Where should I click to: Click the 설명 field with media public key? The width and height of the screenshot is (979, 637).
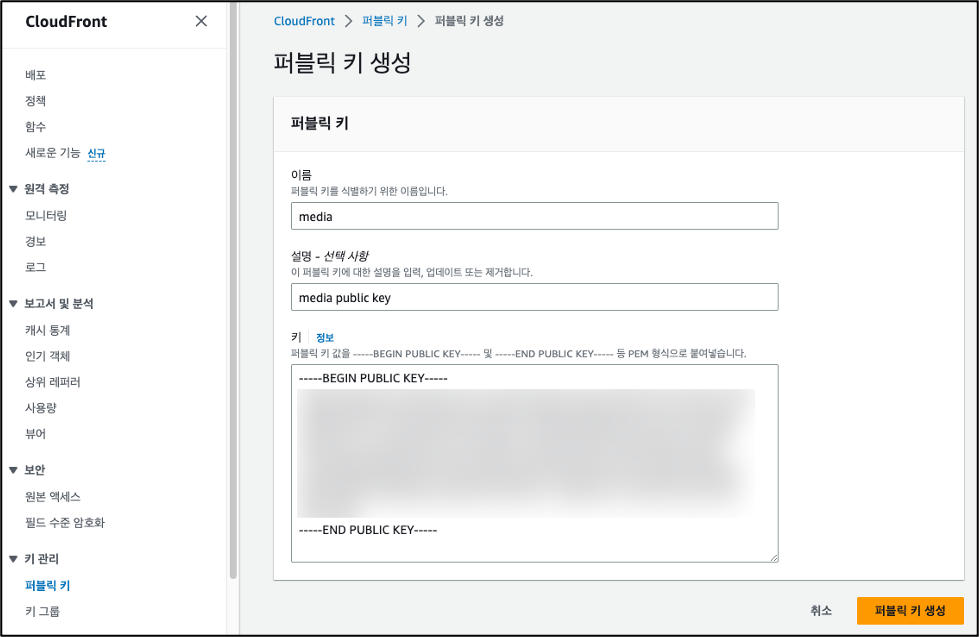(x=534, y=297)
